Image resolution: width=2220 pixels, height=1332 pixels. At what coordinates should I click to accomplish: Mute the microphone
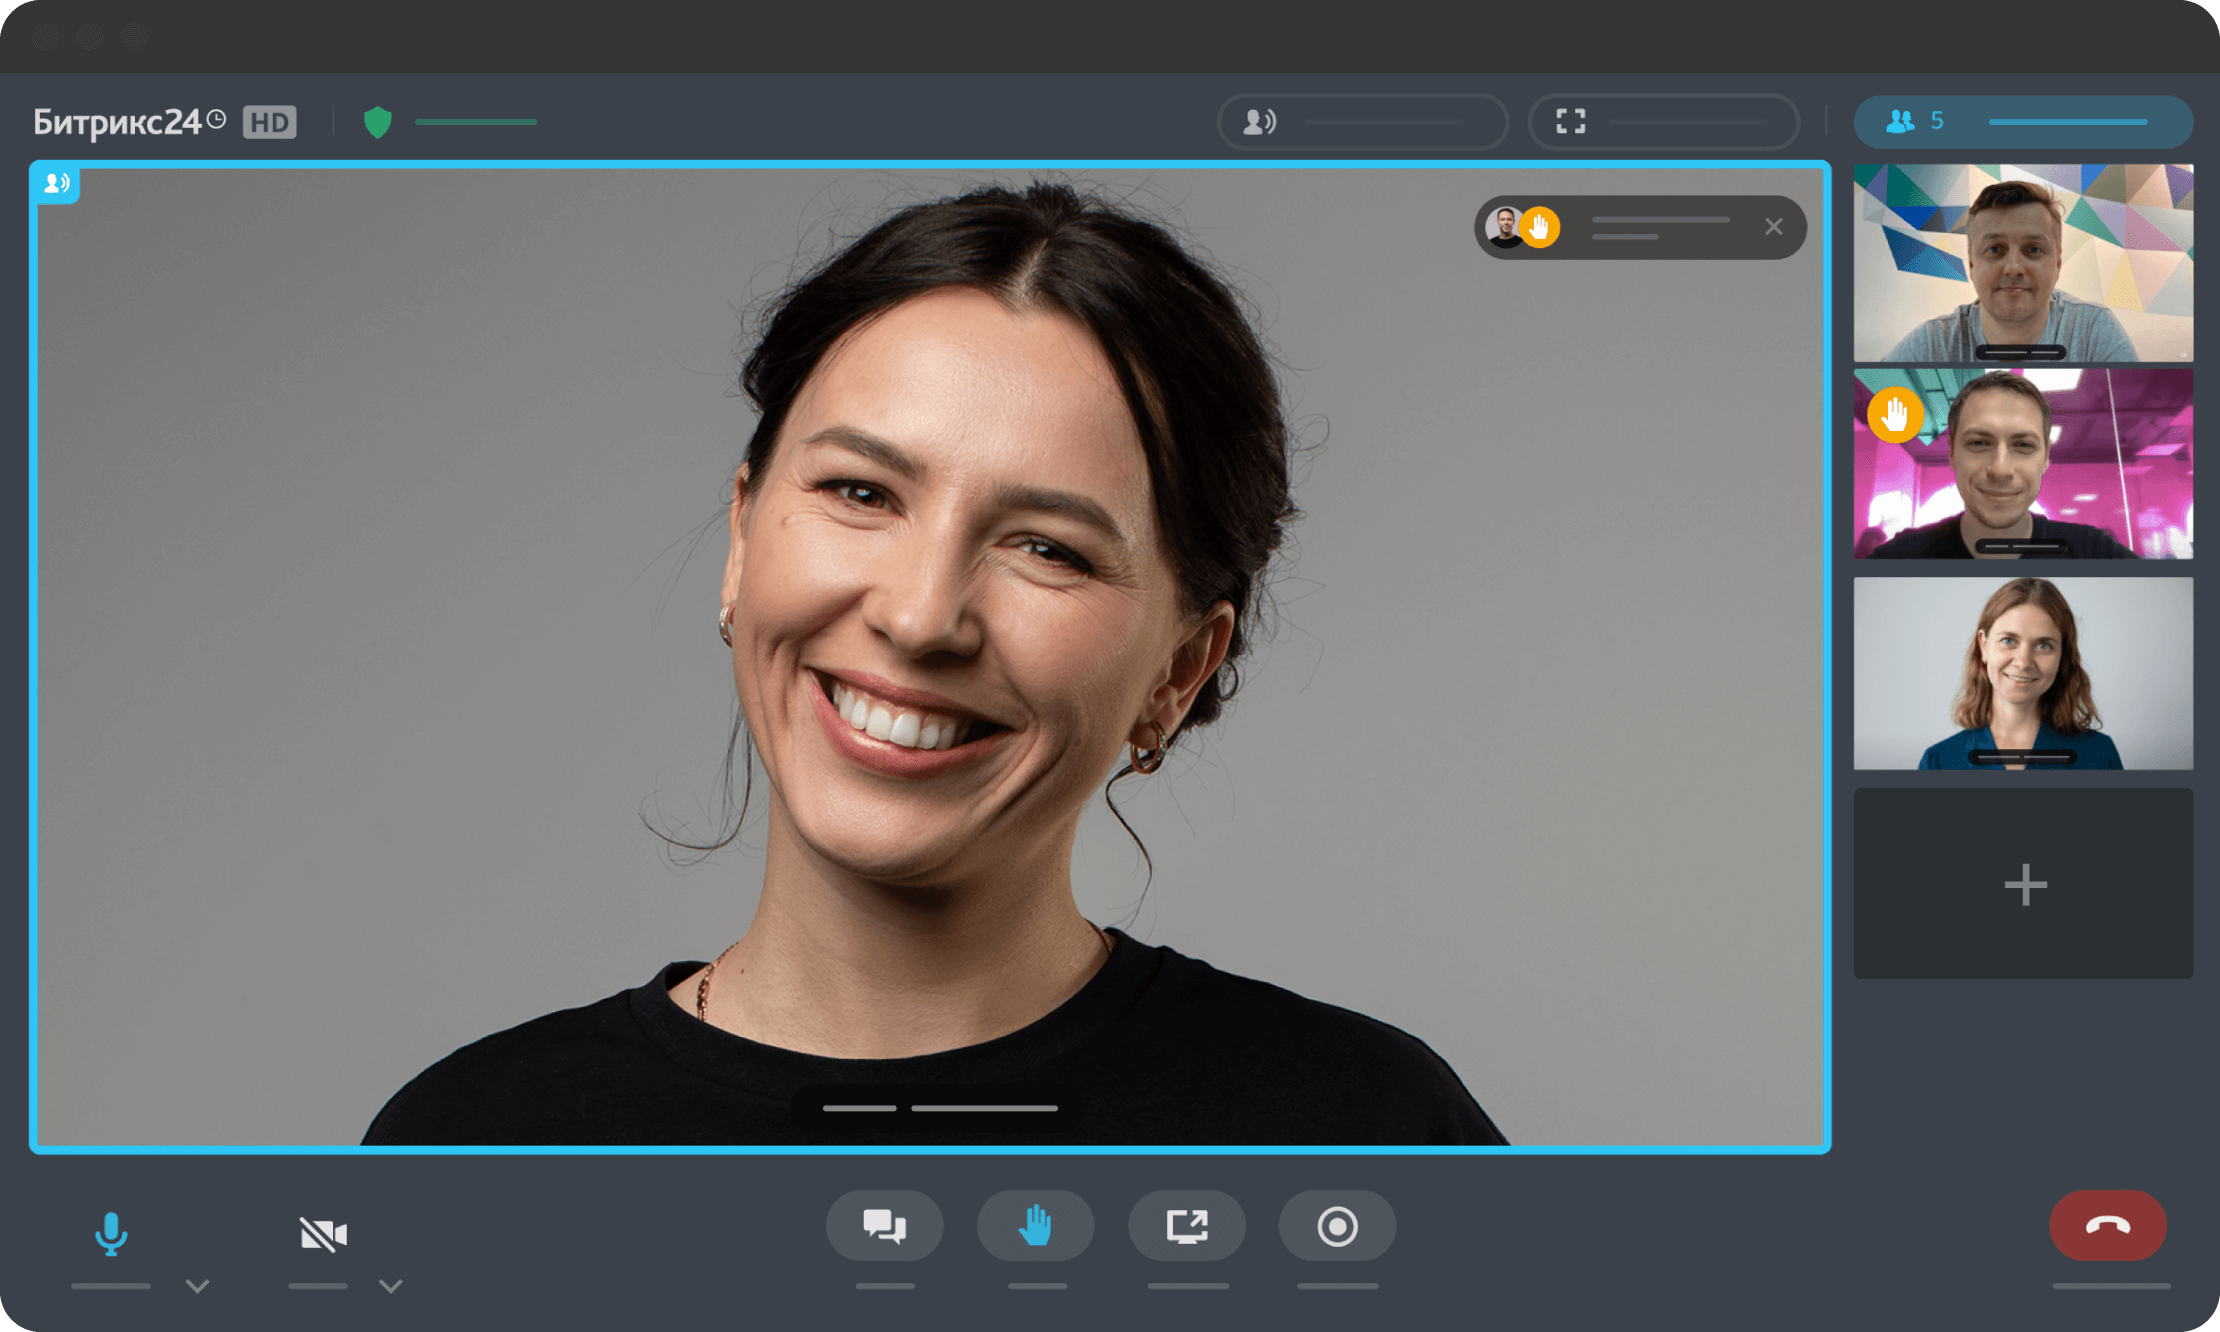(111, 1233)
